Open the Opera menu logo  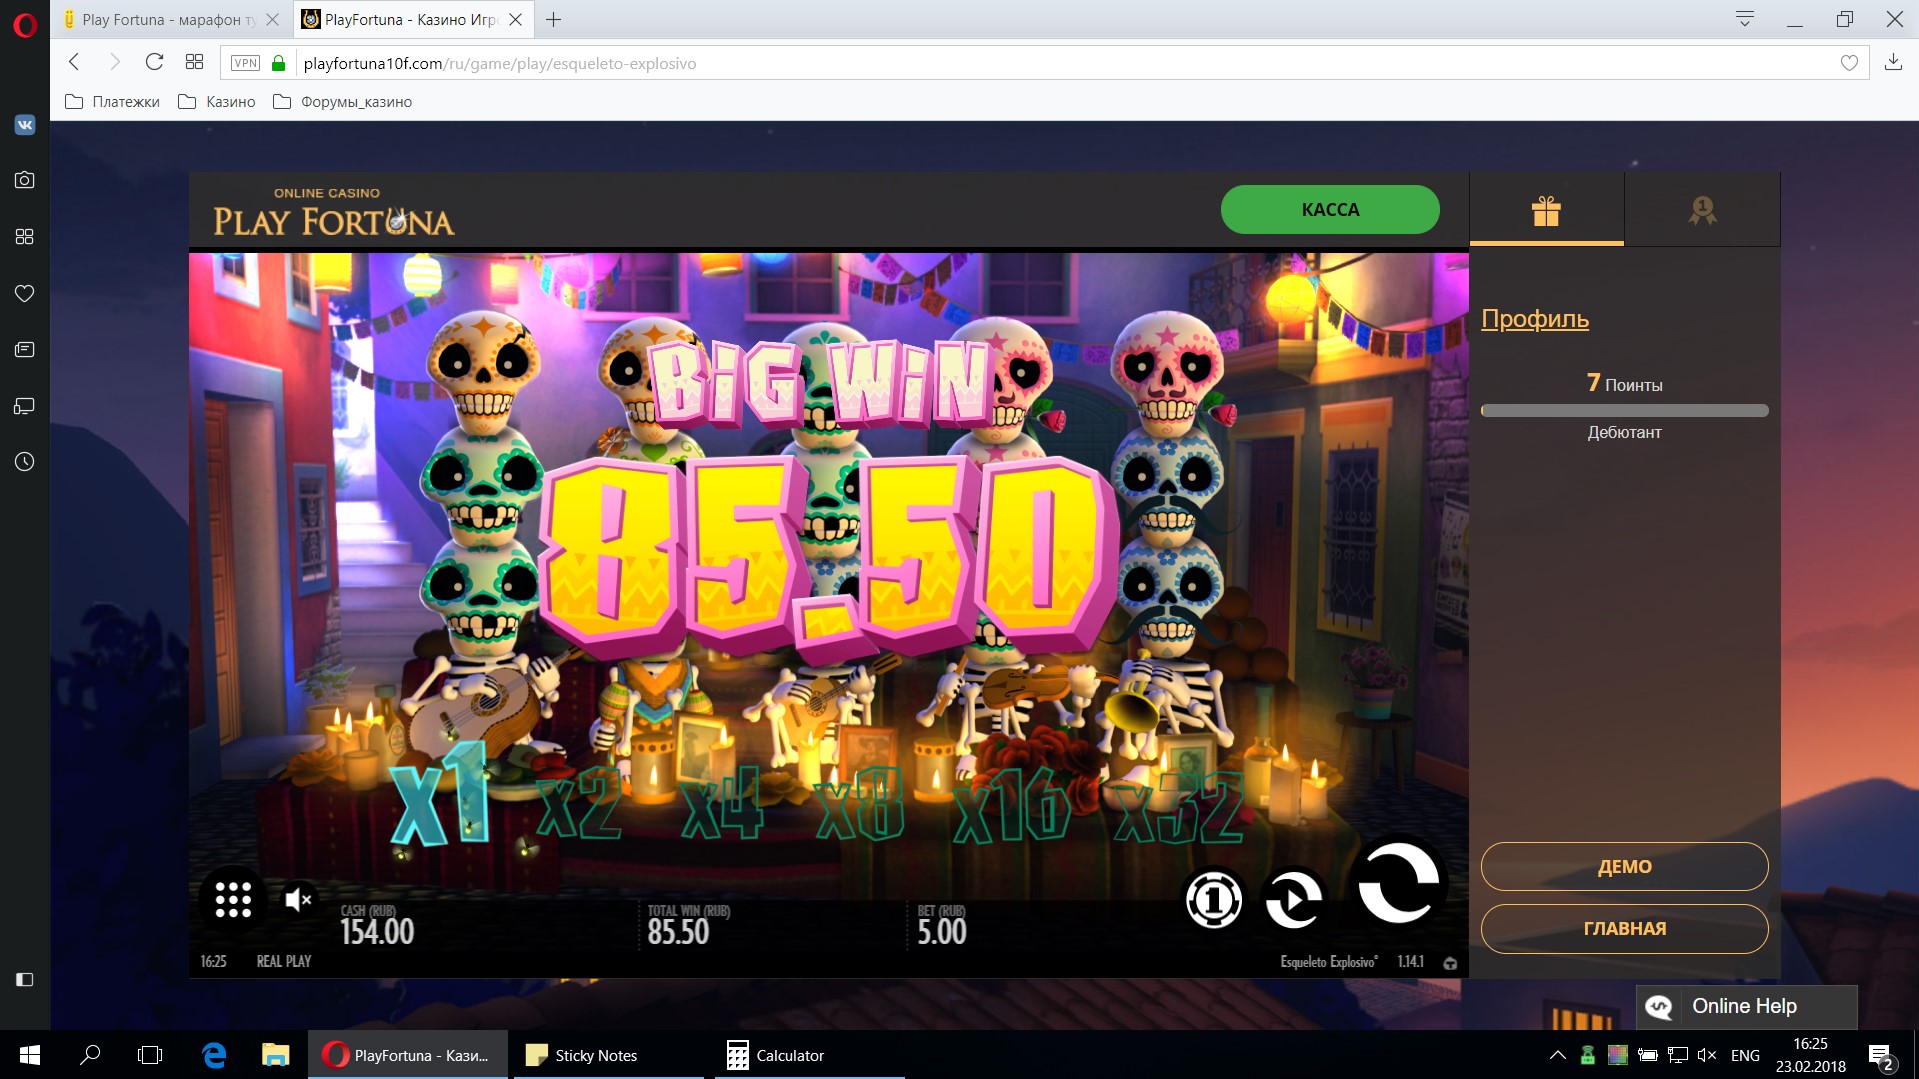coord(25,24)
